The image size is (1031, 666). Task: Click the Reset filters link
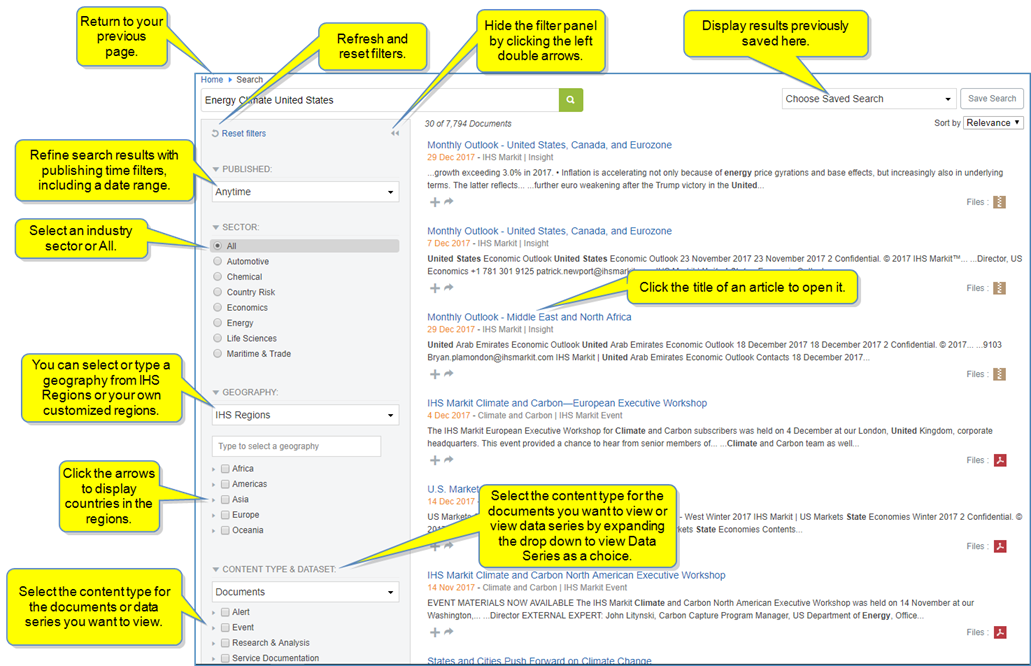(244, 133)
